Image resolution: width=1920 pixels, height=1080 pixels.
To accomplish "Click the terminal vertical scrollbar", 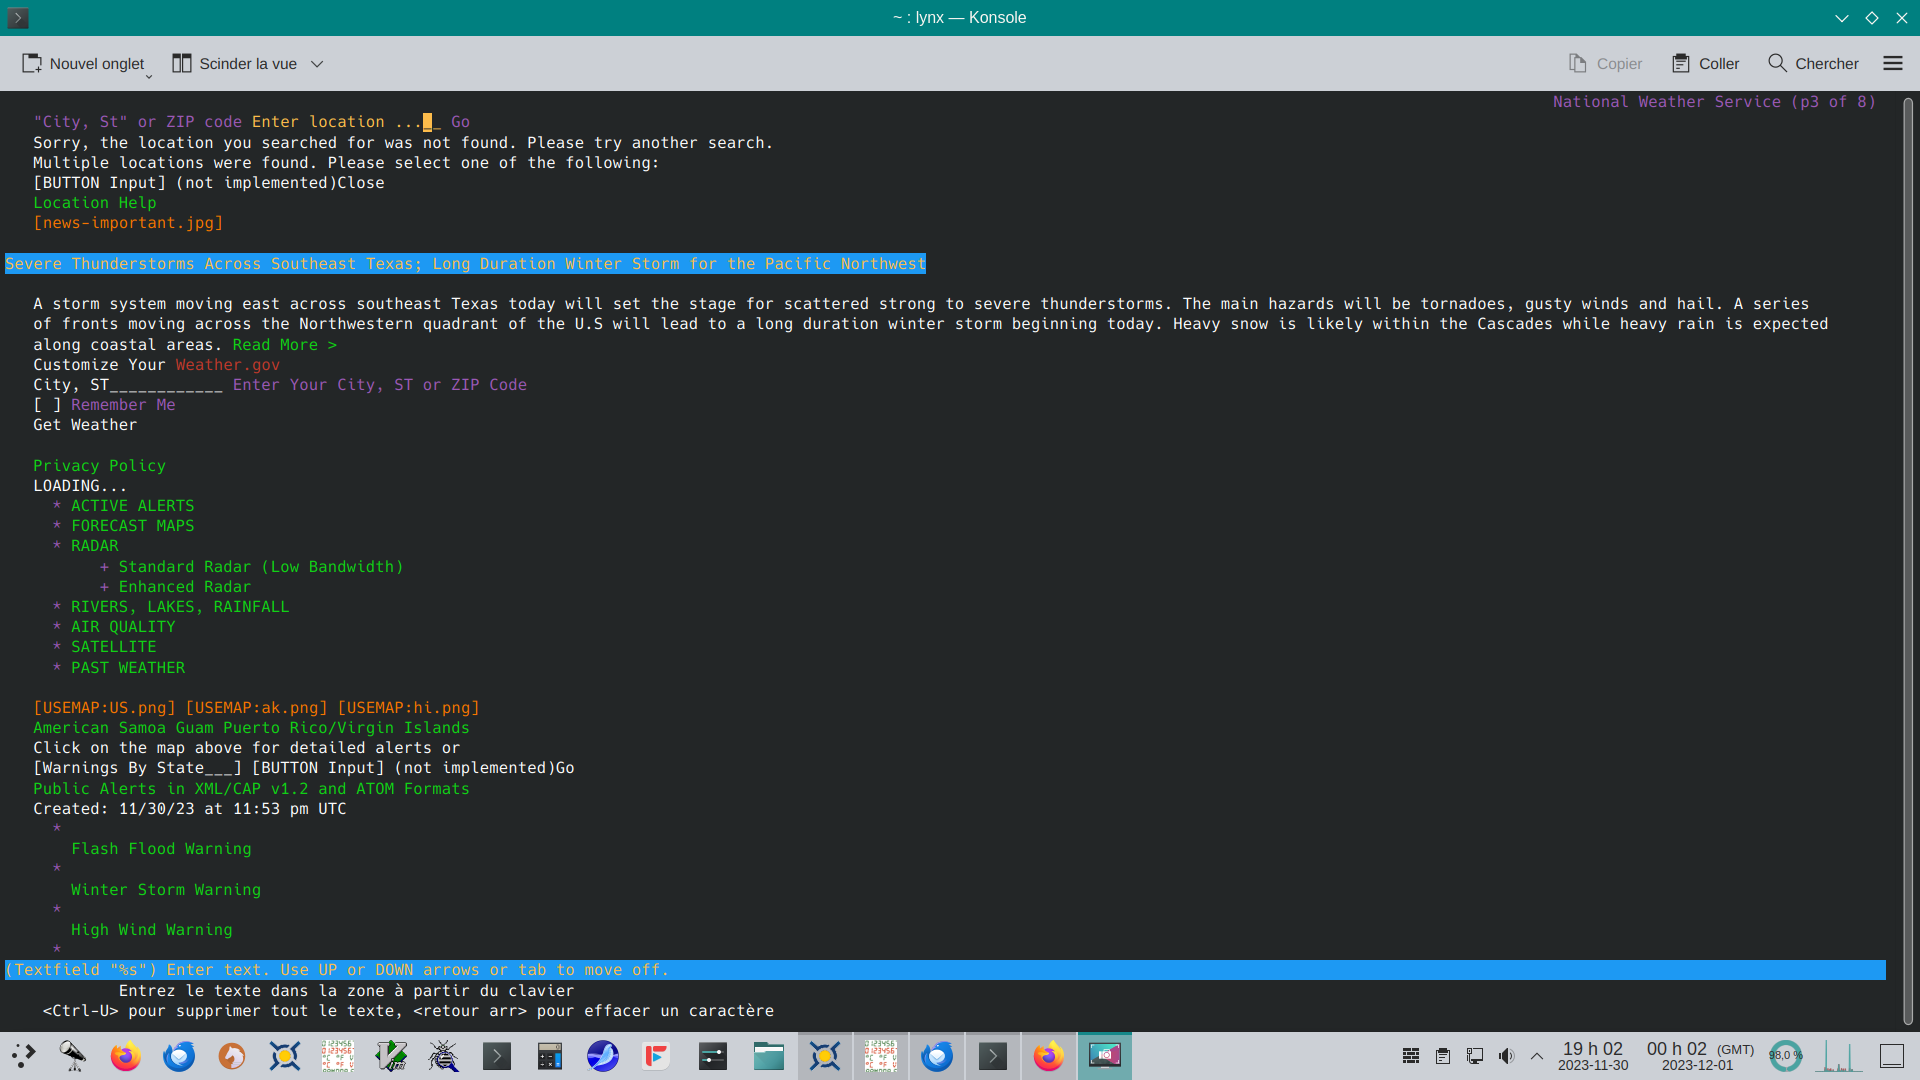I will pyautogui.click(x=1907, y=560).
